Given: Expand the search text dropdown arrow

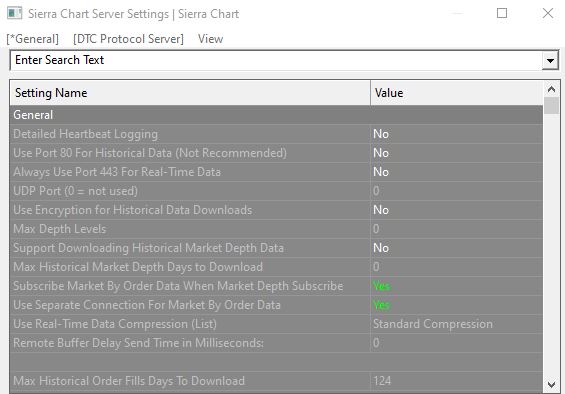Looking at the screenshot, I should [550, 60].
